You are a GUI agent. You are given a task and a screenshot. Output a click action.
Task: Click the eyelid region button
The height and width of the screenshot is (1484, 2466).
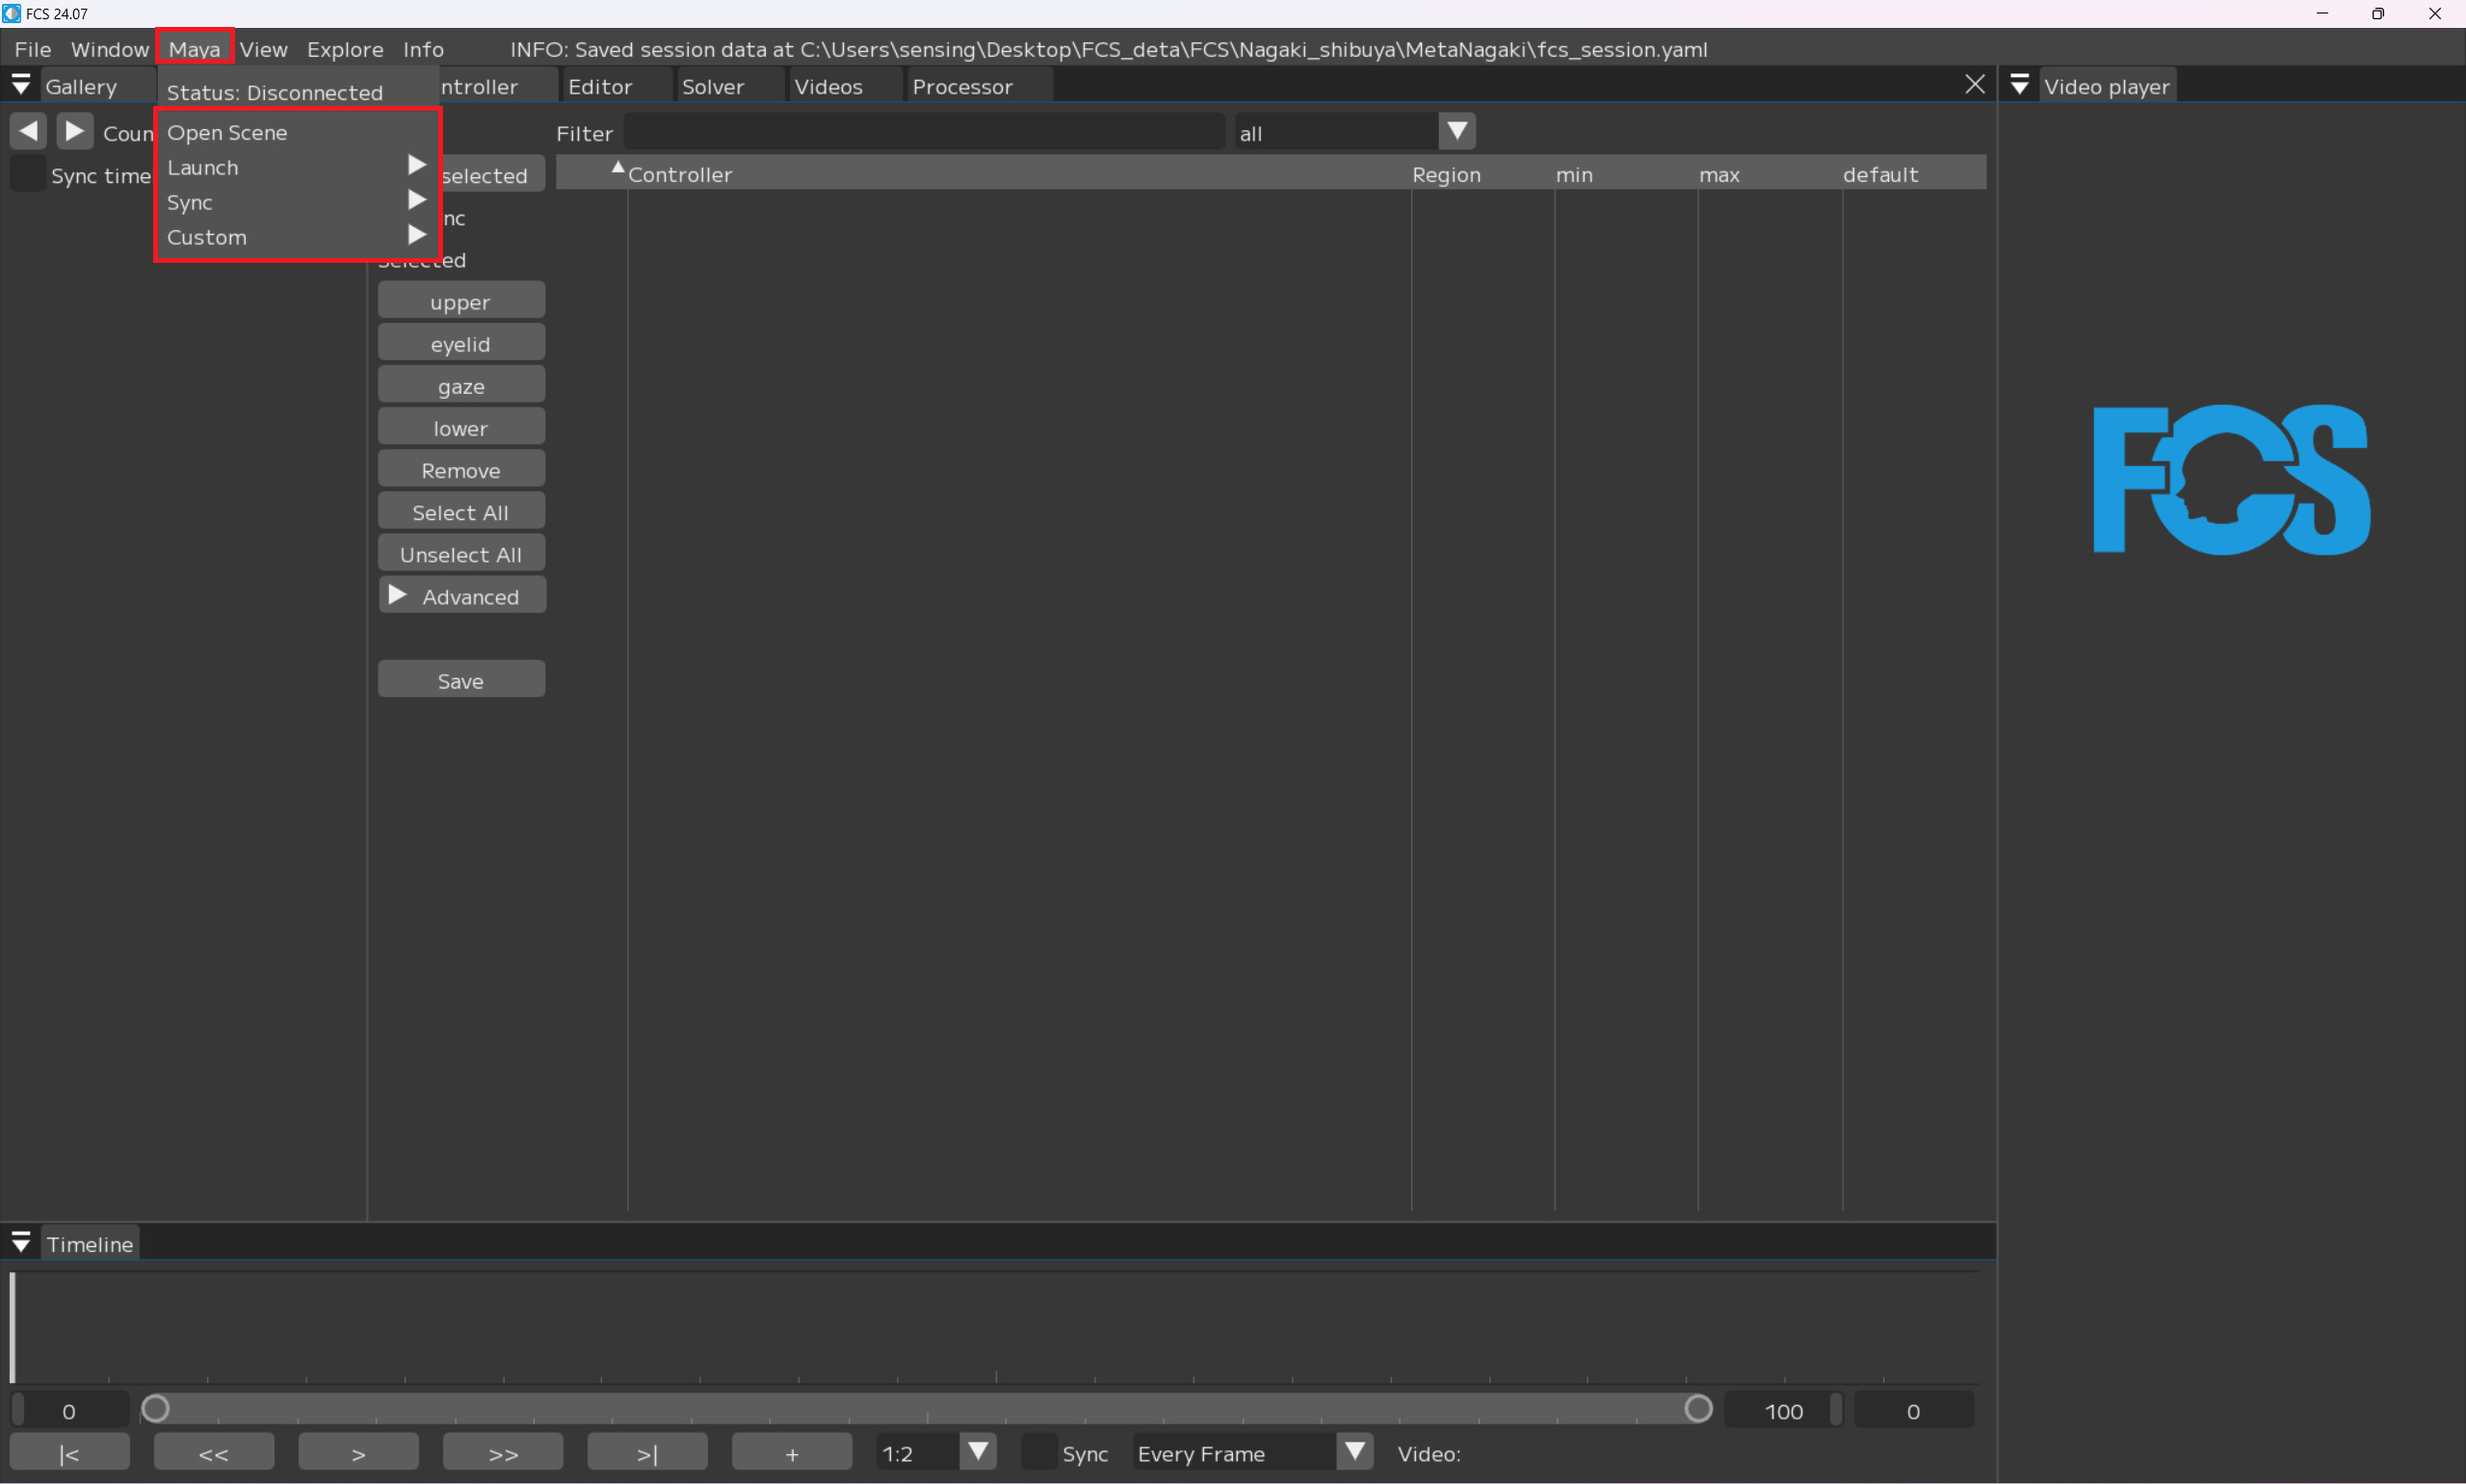[x=461, y=344]
